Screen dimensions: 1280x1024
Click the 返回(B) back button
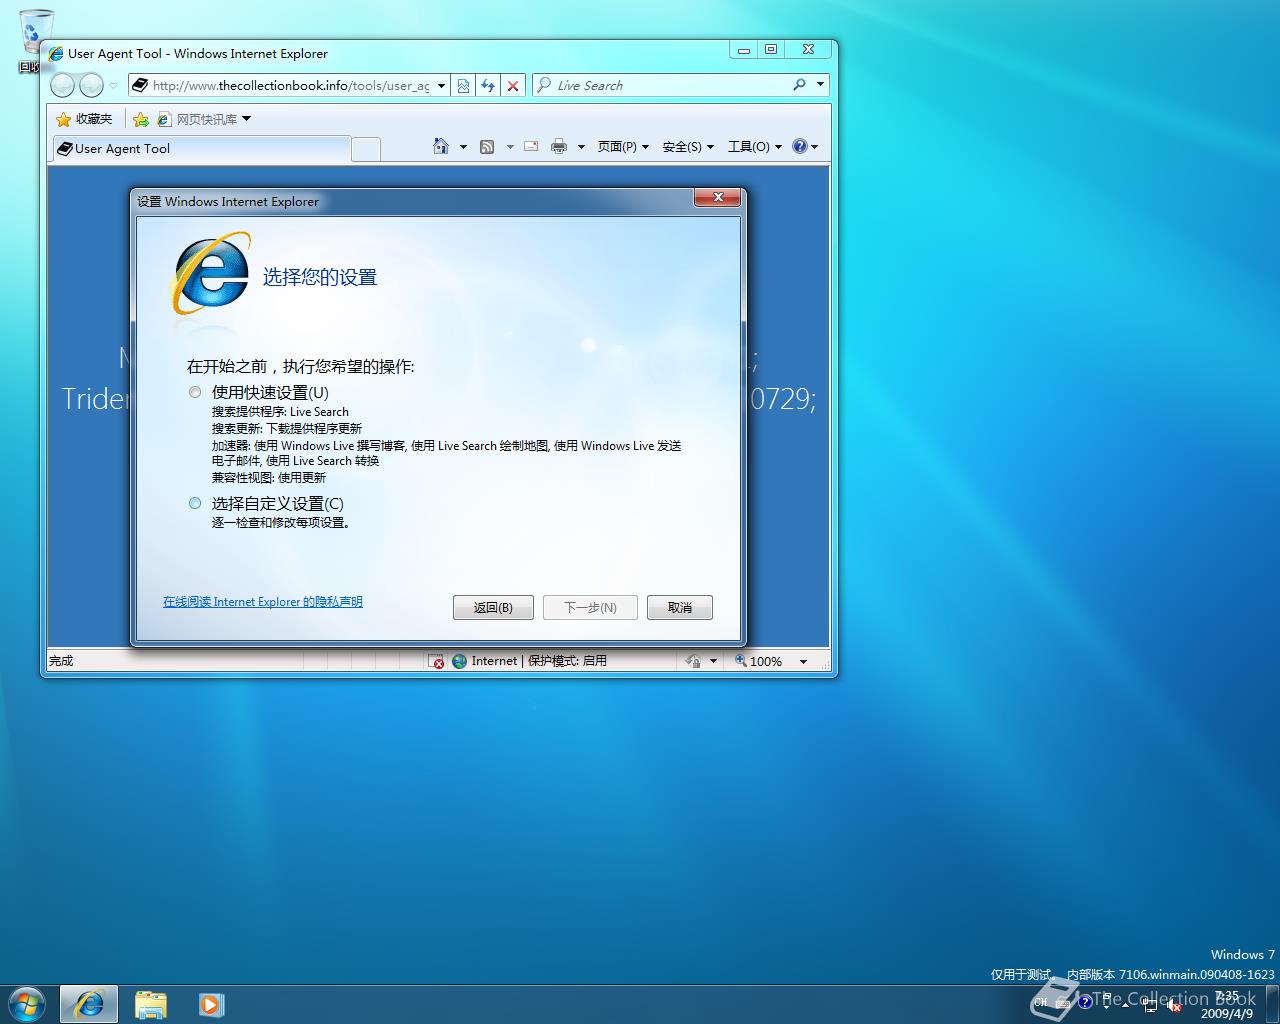pyautogui.click(x=493, y=607)
